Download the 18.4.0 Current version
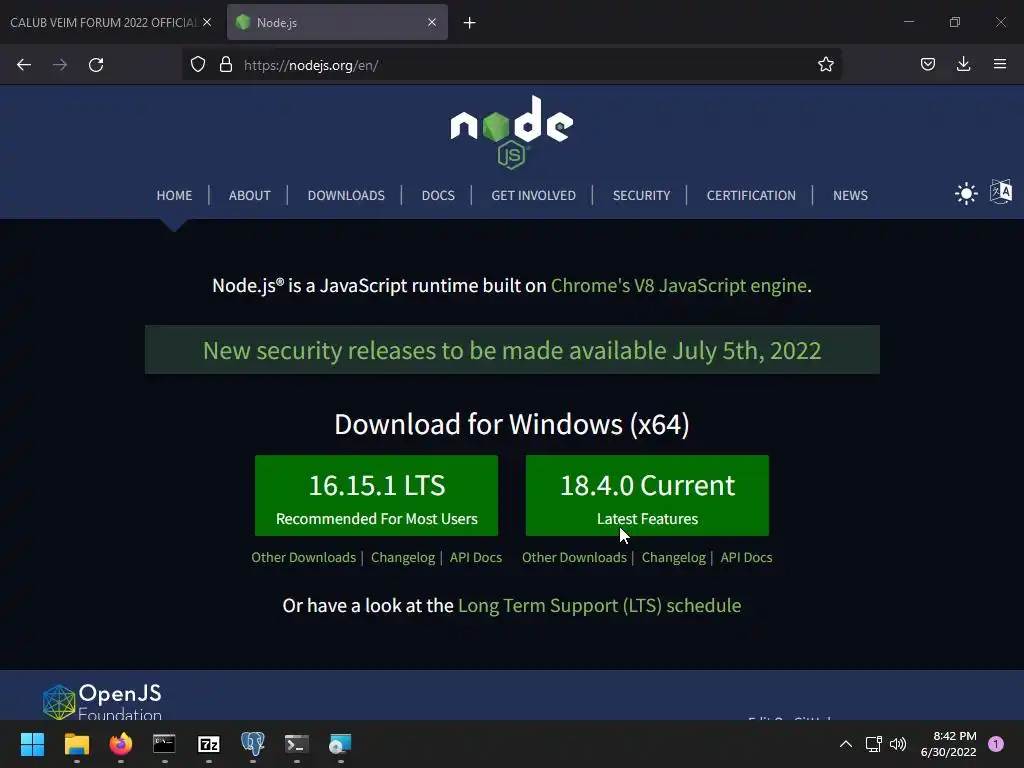 (647, 496)
